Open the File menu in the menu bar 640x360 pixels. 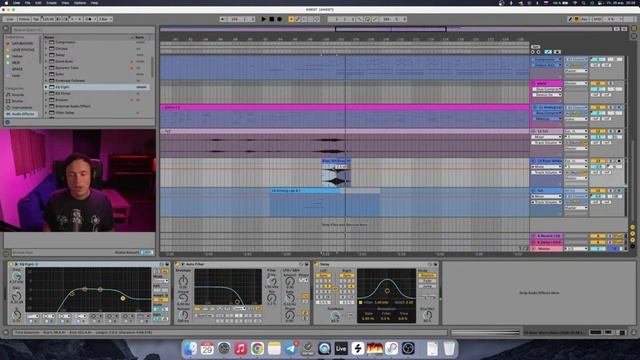pyautogui.click(x=27, y=3)
